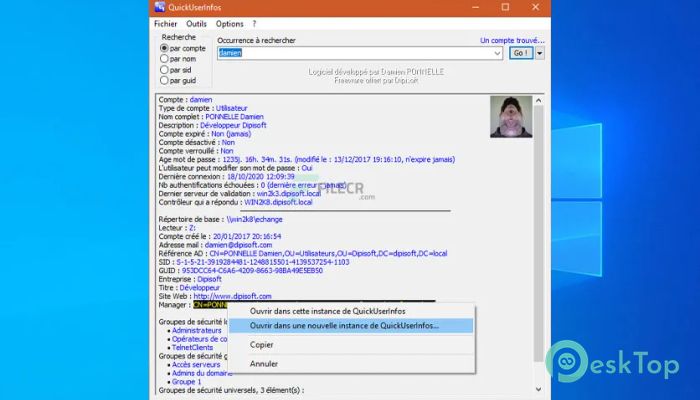Click the QuickUserInfos app icon in title bar
This screenshot has height=400, width=700.
pyautogui.click(x=159, y=7)
